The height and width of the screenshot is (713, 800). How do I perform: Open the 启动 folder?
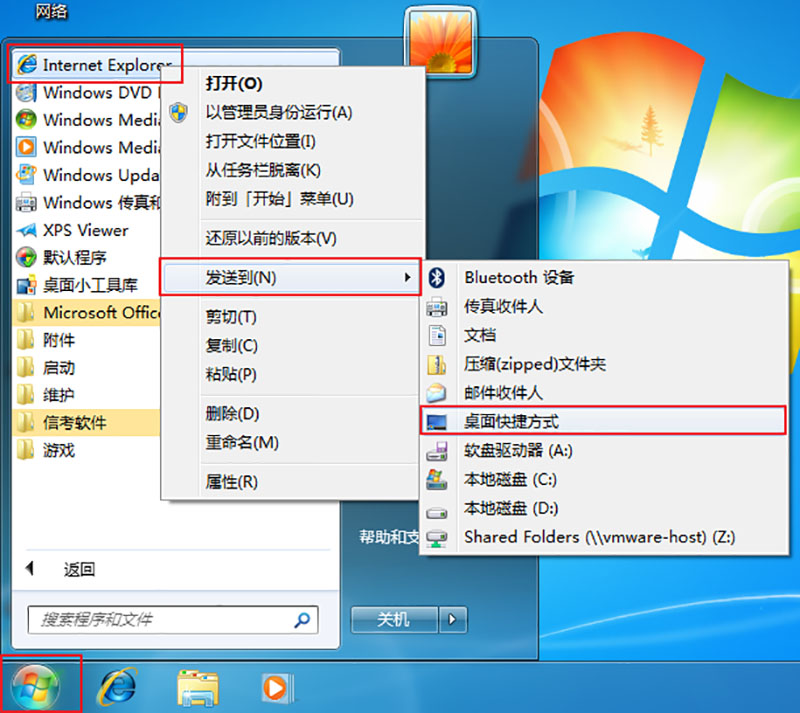87,367
